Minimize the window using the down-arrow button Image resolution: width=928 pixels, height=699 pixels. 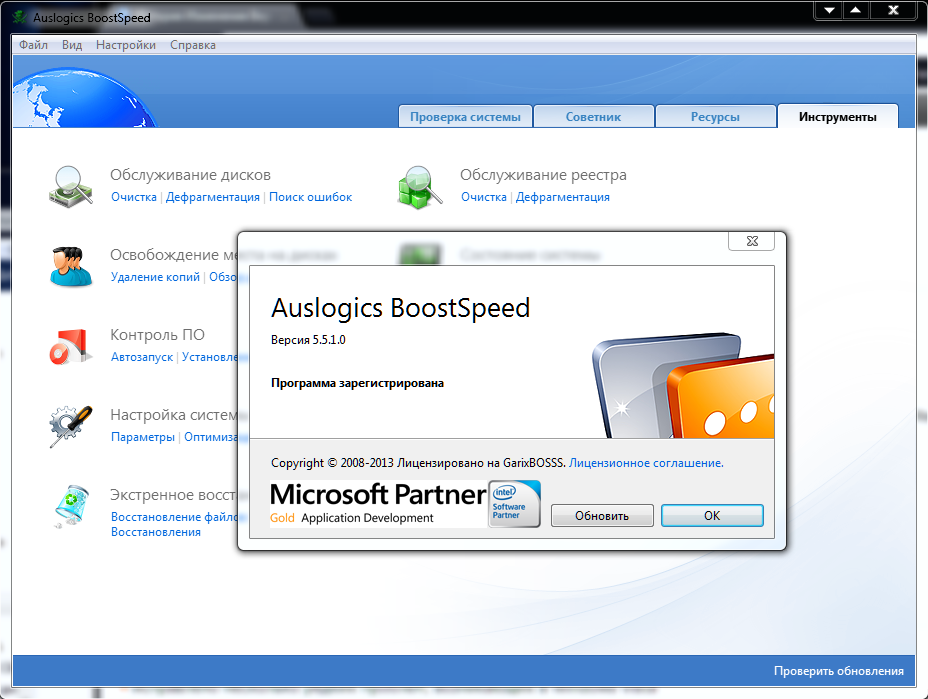coord(829,10)
